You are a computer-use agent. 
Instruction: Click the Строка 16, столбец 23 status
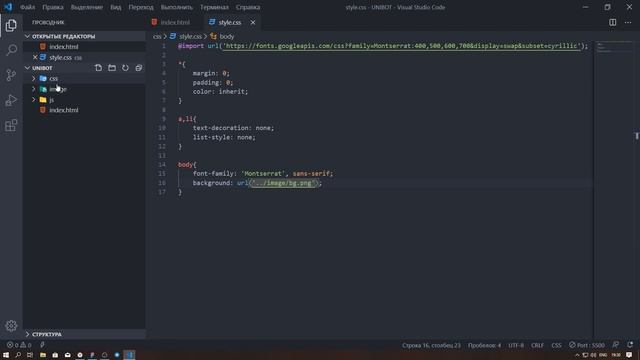point(431,345)
